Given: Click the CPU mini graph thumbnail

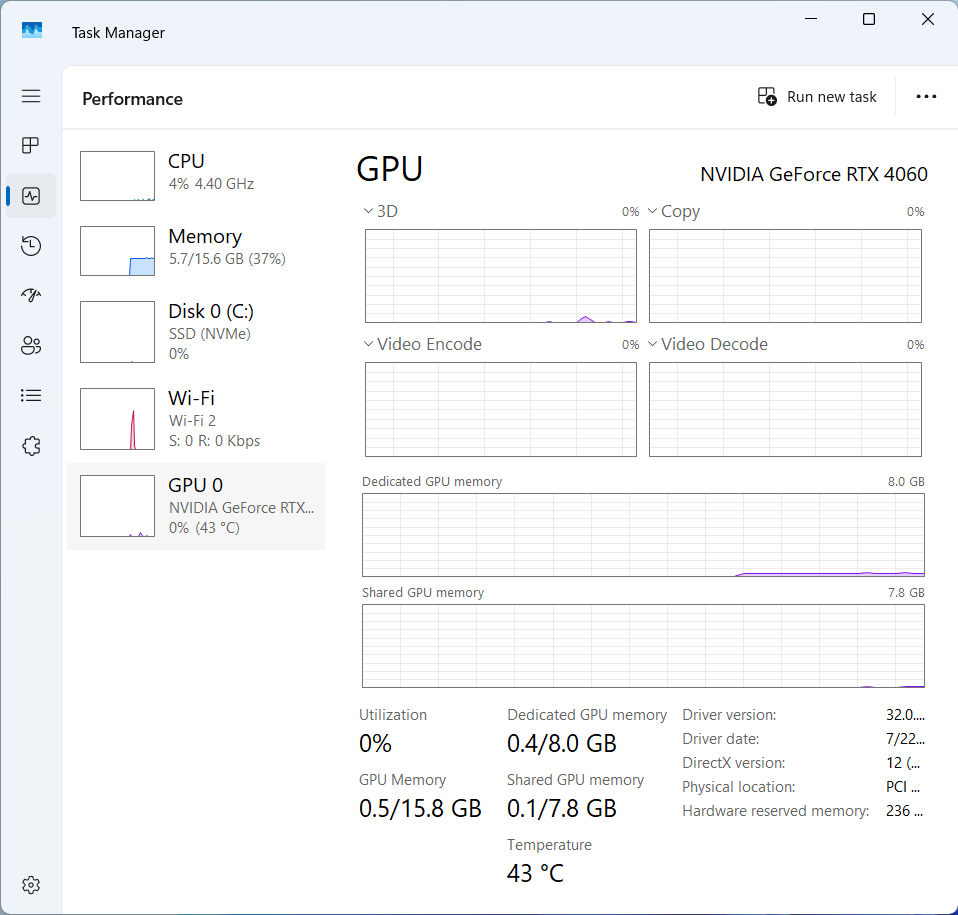Looking at the screenshot, I should tap(117, 176).
